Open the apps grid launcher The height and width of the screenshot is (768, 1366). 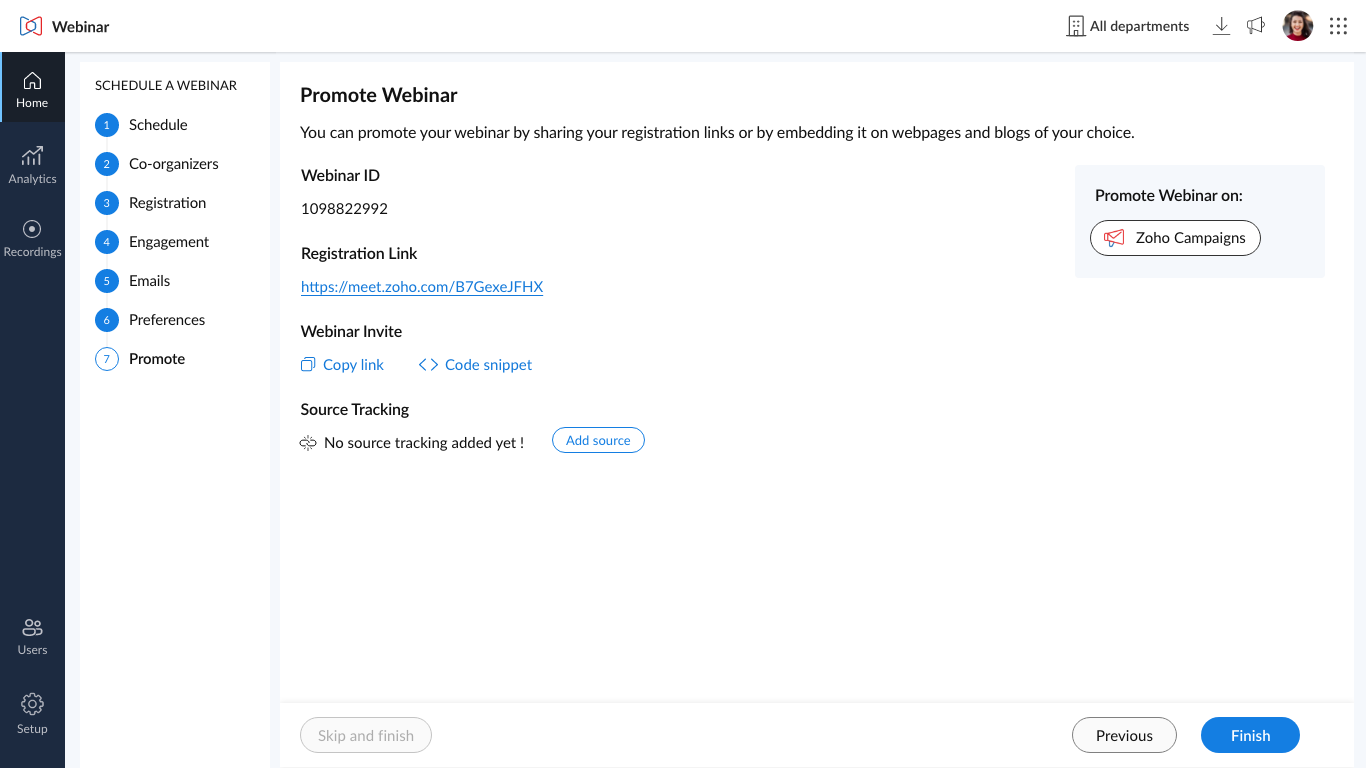(1338, 26)
